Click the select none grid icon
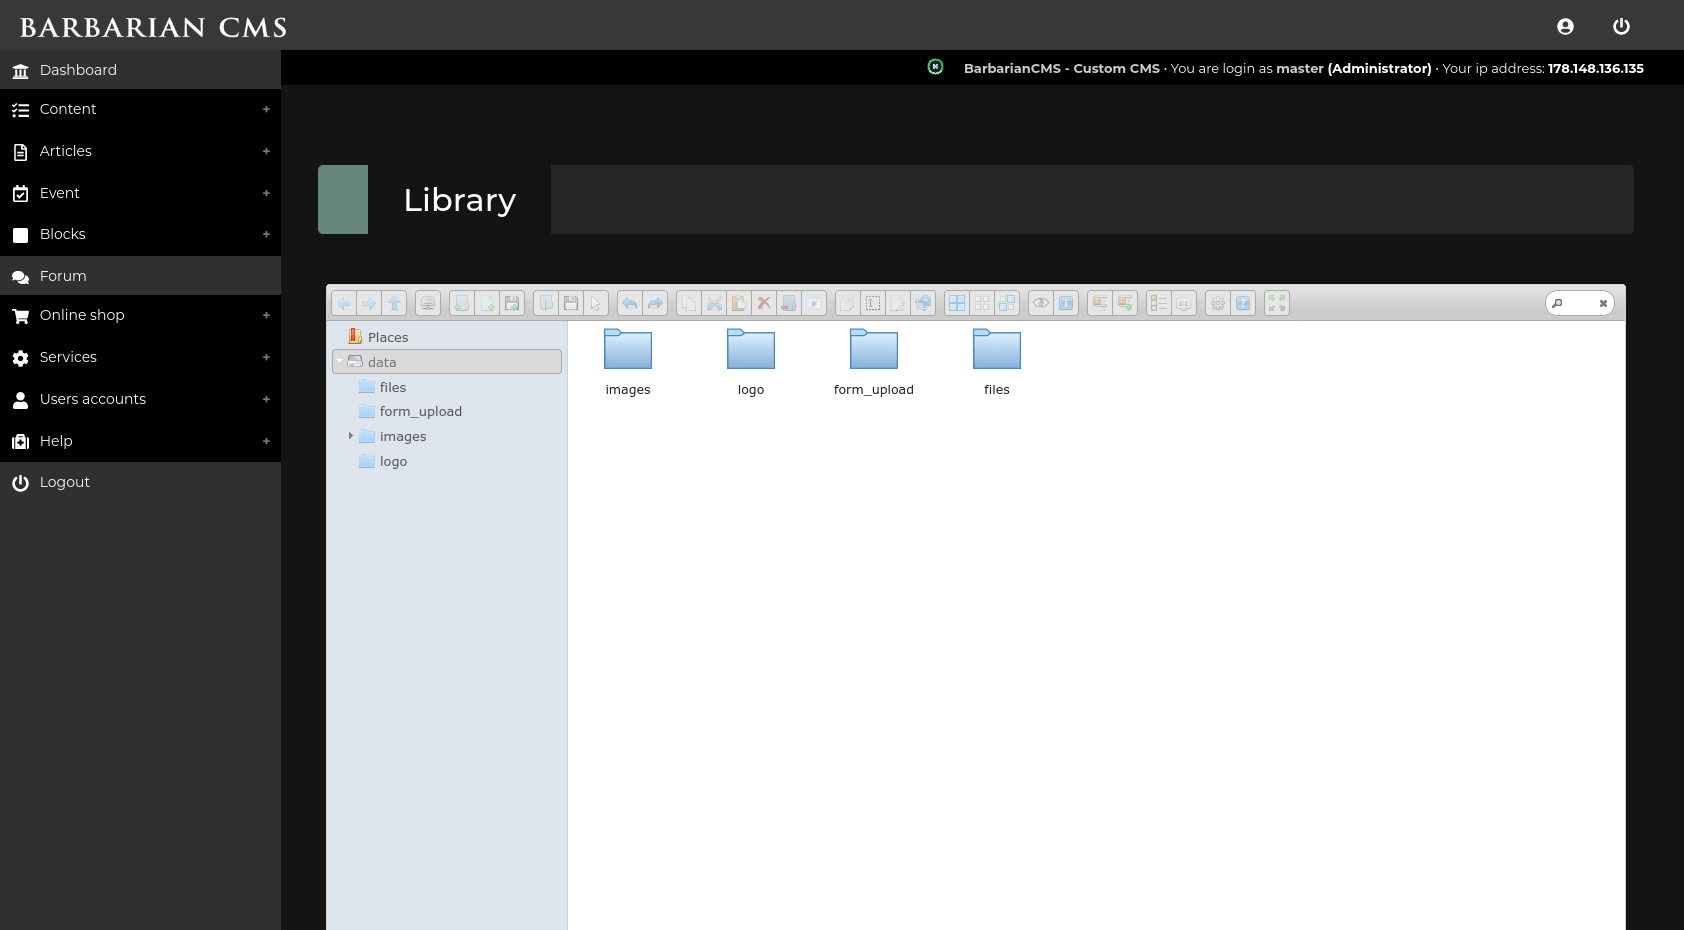The width and height of the screenshot is (1684, 930). point(982,303)
